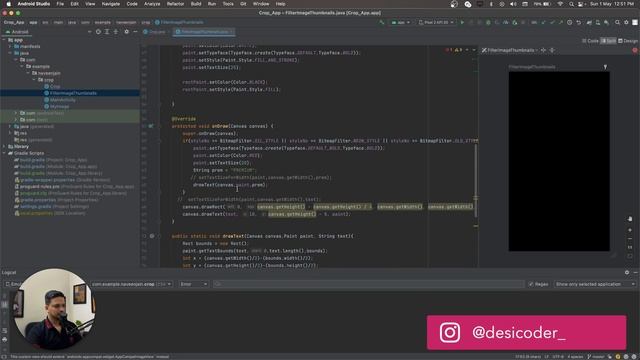Toggle the Regex checkbox in Logcat
640x360 pixels.
tap(531, 284)
